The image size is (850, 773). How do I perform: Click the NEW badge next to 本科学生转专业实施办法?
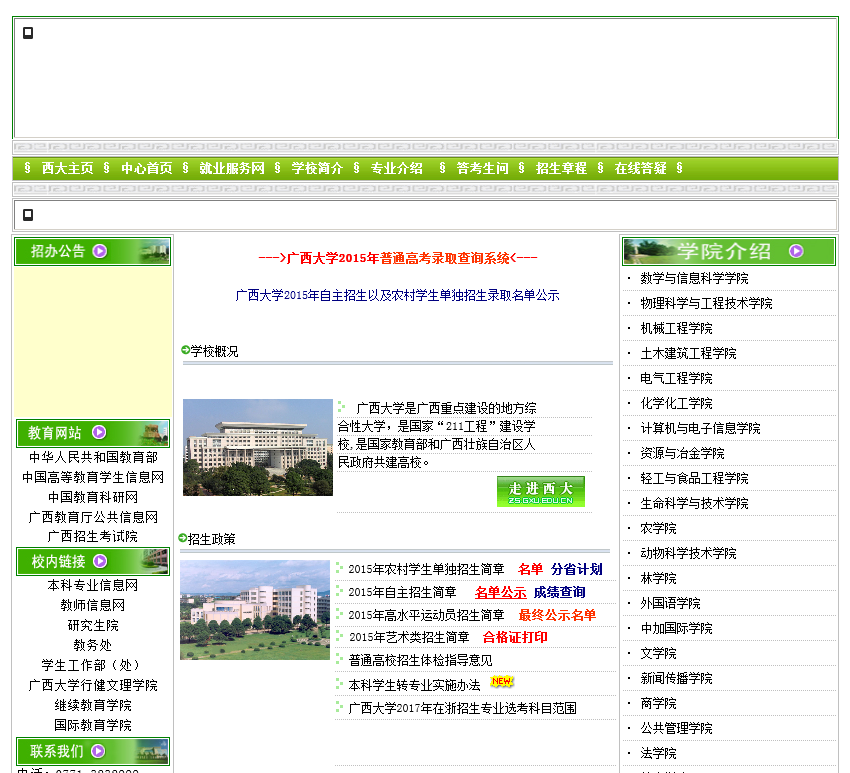pos(502,681)
